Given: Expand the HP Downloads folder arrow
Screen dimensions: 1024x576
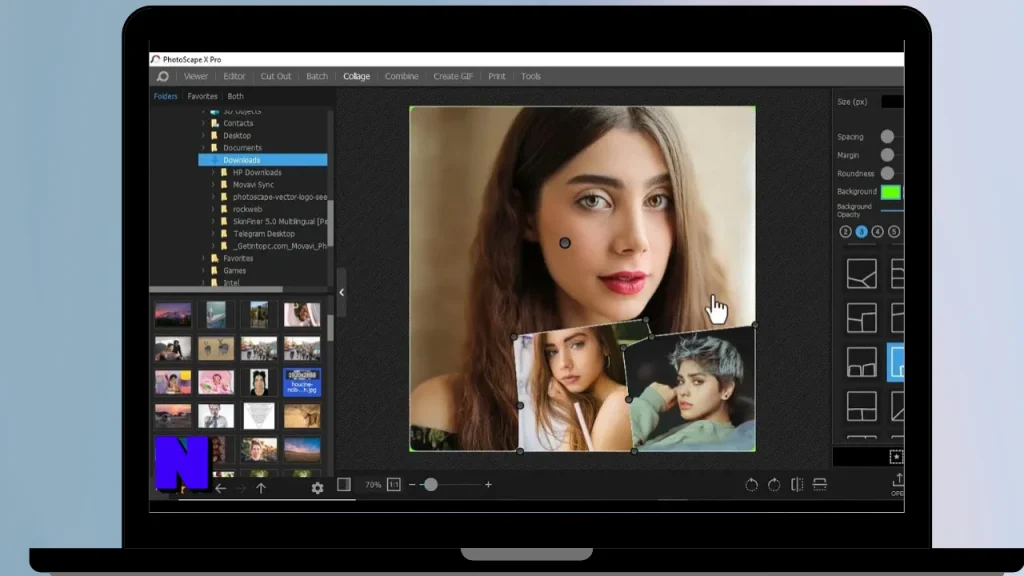Looking at the screenshot, I should [213, 172].
